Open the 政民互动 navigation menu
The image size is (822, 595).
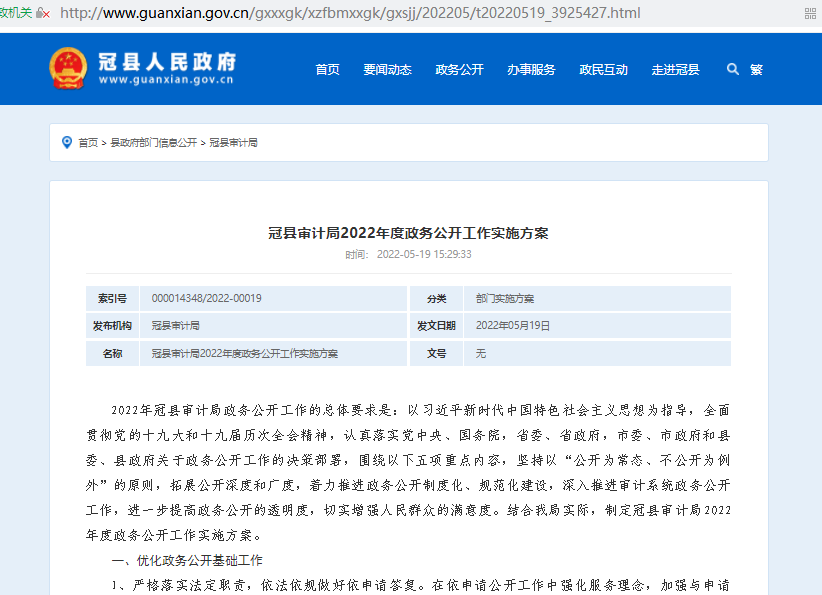[603, 69]
